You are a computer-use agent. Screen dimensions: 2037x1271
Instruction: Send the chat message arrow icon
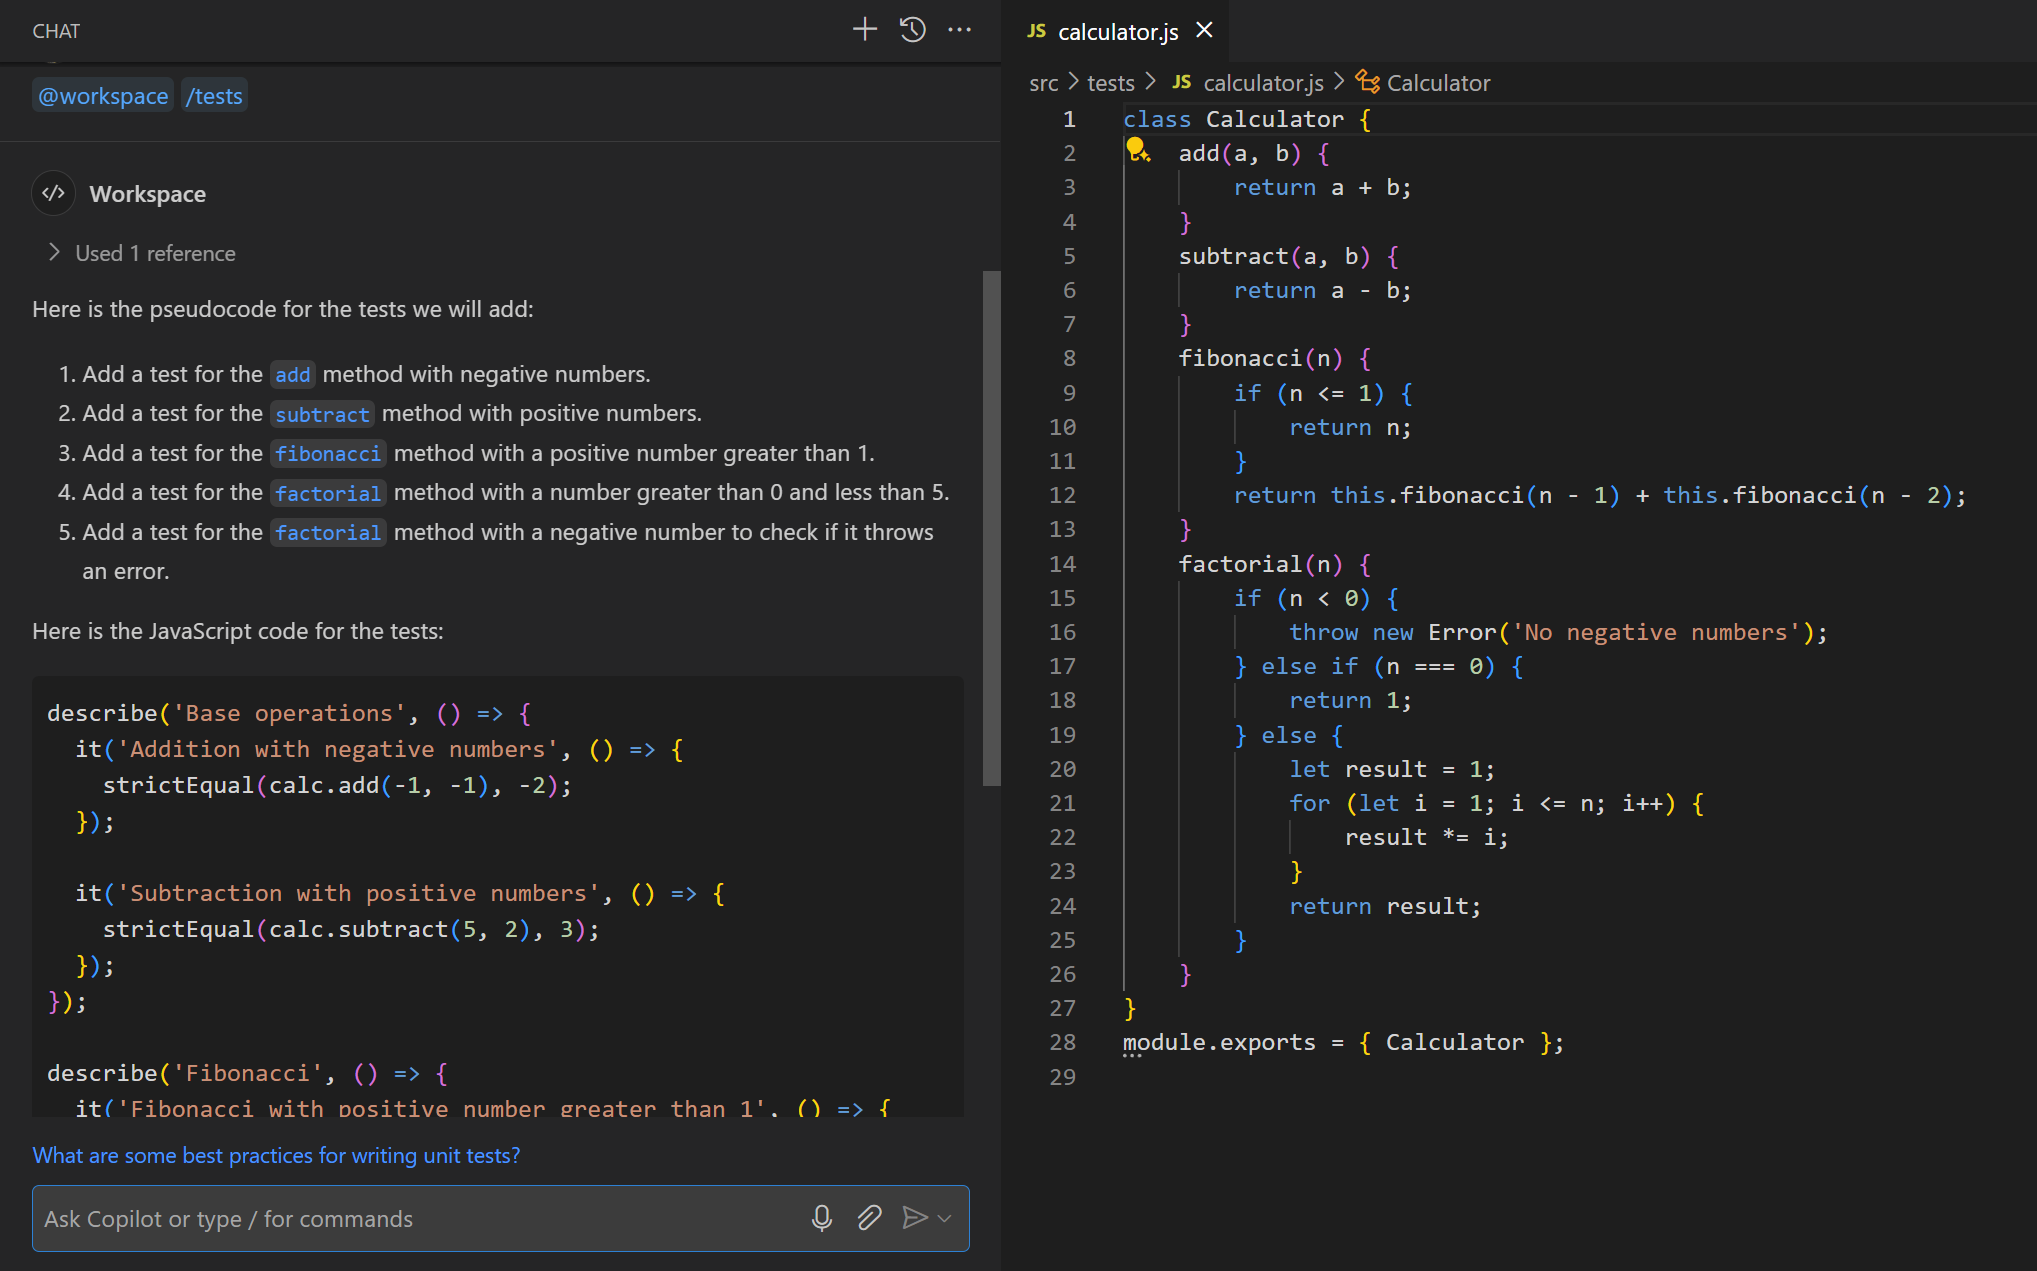pyautogui.click(x=914, y=1217)
